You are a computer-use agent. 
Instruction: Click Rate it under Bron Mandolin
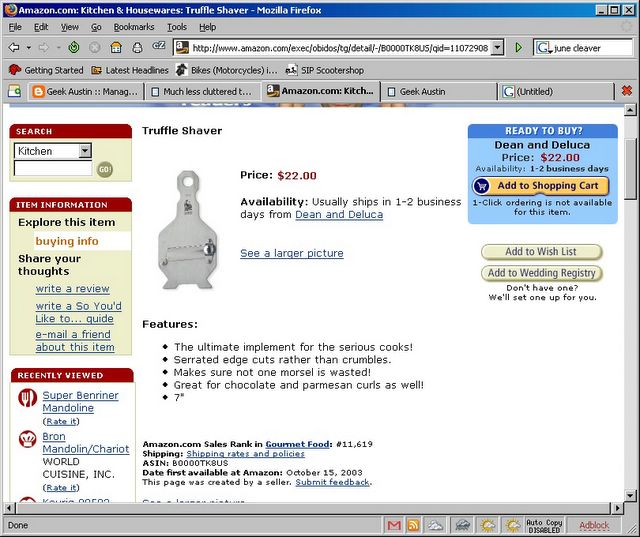point(61,488)
